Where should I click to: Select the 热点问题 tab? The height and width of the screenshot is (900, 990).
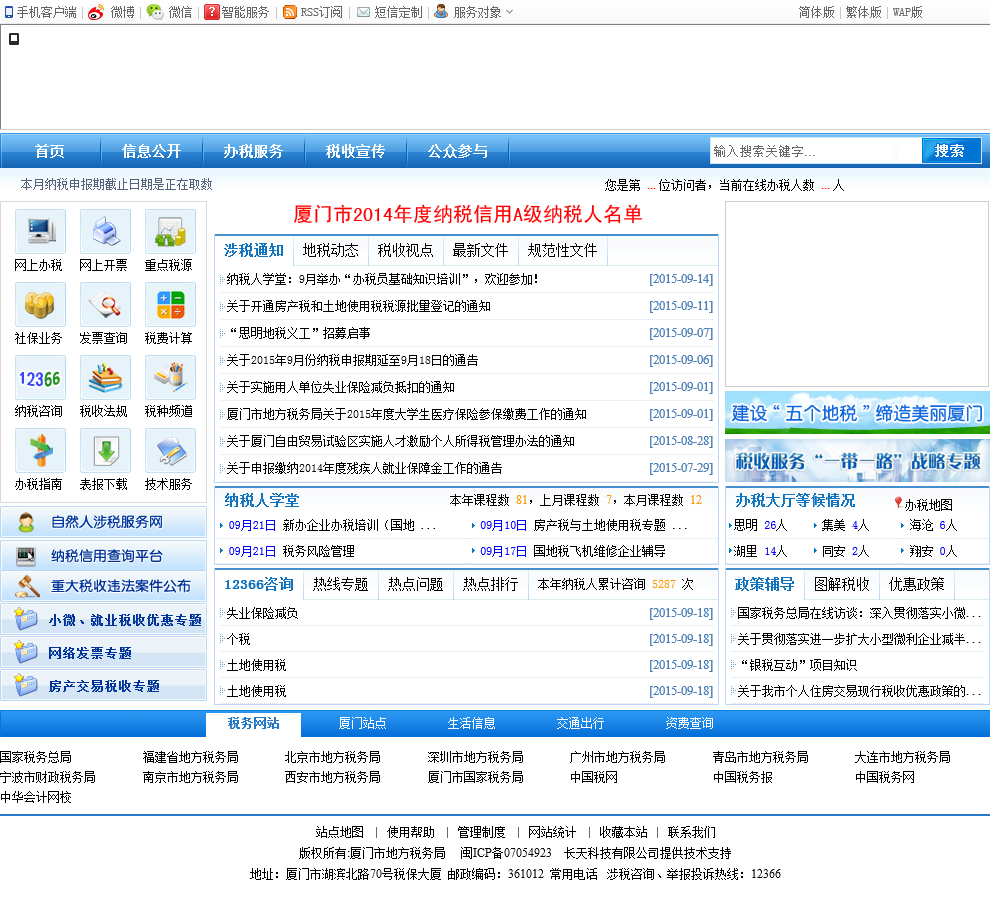415,584
